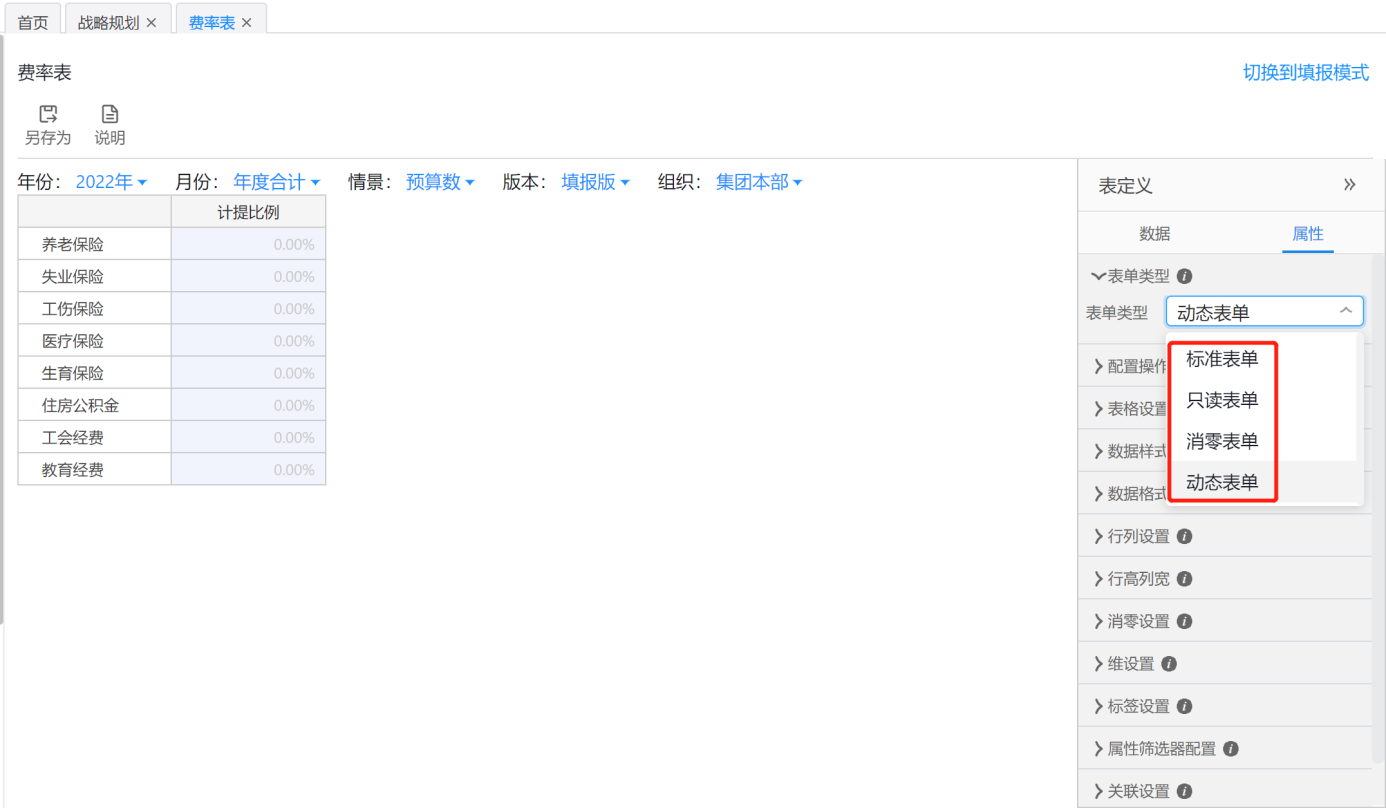Go to the 首页 tab
The image size is (1386, 808).
tap(33, 23)
